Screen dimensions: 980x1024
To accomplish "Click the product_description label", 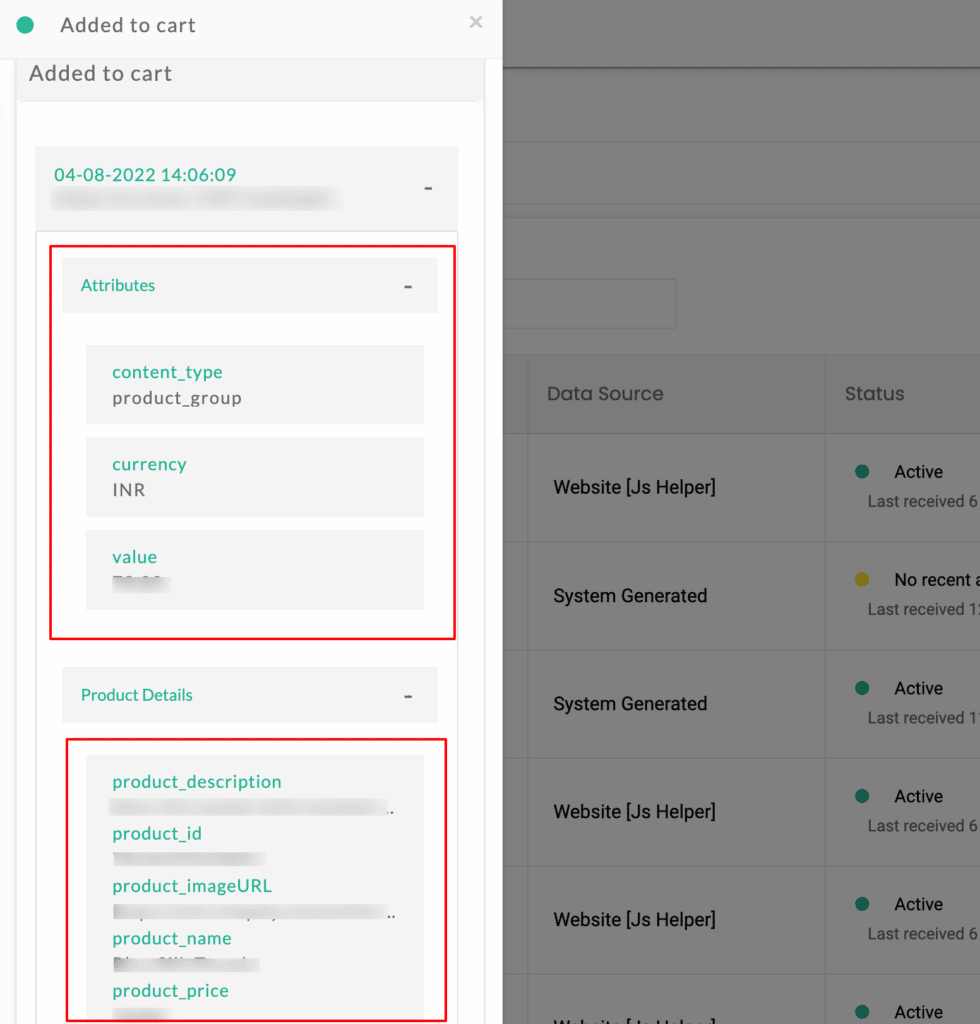I will [197, 782].
